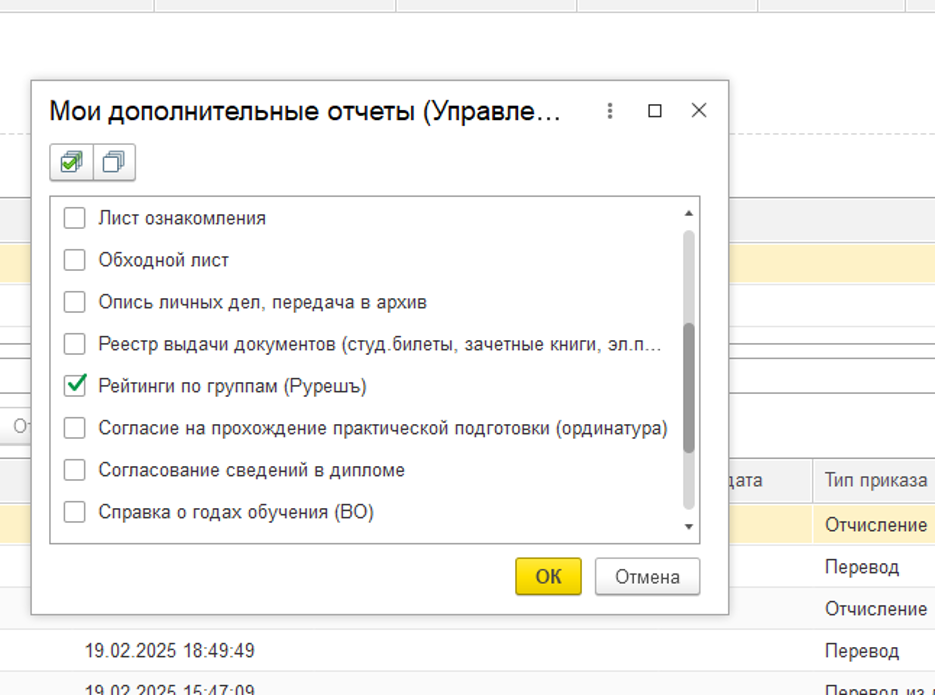936x696 pixels.
Task: Click the Тип приказа column header
Action: coord(875,480)
